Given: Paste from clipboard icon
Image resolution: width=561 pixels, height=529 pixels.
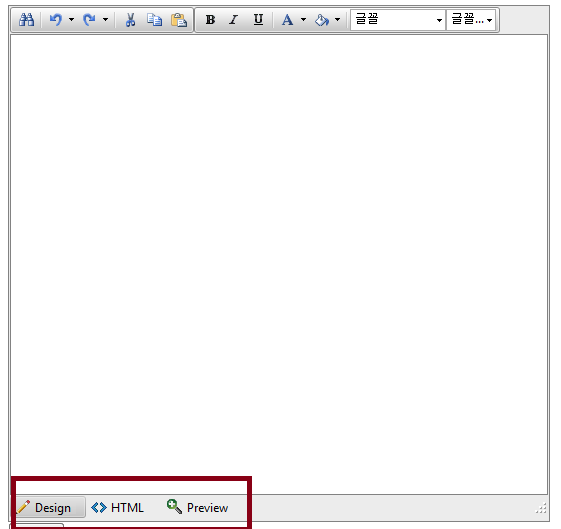Looking at the screenshot, I should [179, 20].
